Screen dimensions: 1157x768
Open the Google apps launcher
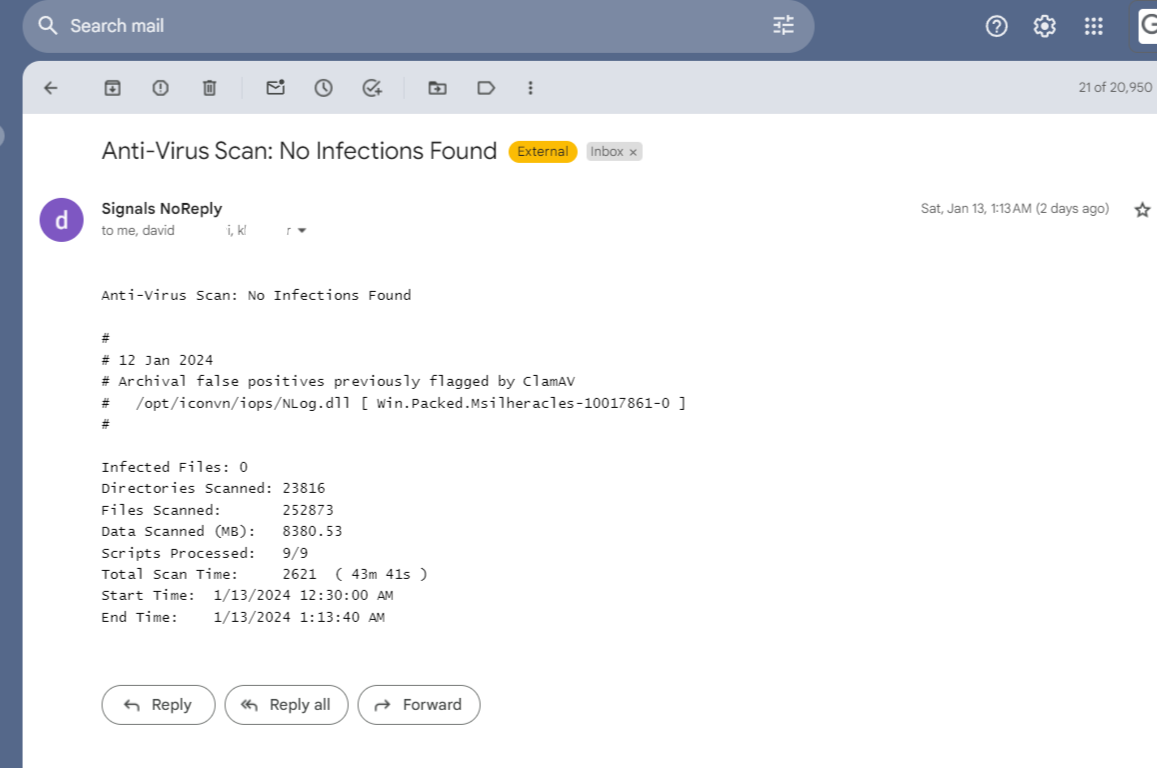click(x=1093, y=27)
